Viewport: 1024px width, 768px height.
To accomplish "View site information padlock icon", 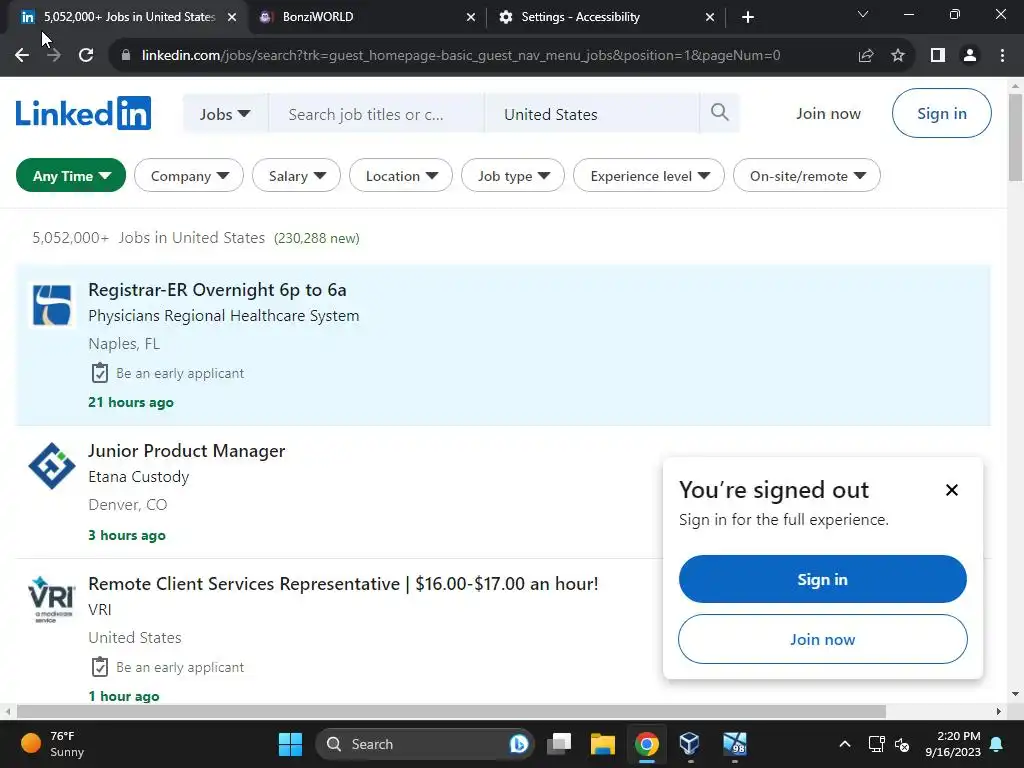I will coord(126,56).
